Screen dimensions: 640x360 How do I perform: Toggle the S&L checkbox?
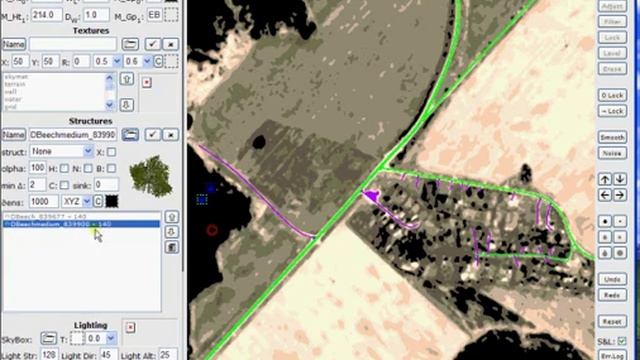[x=622, y=341]
